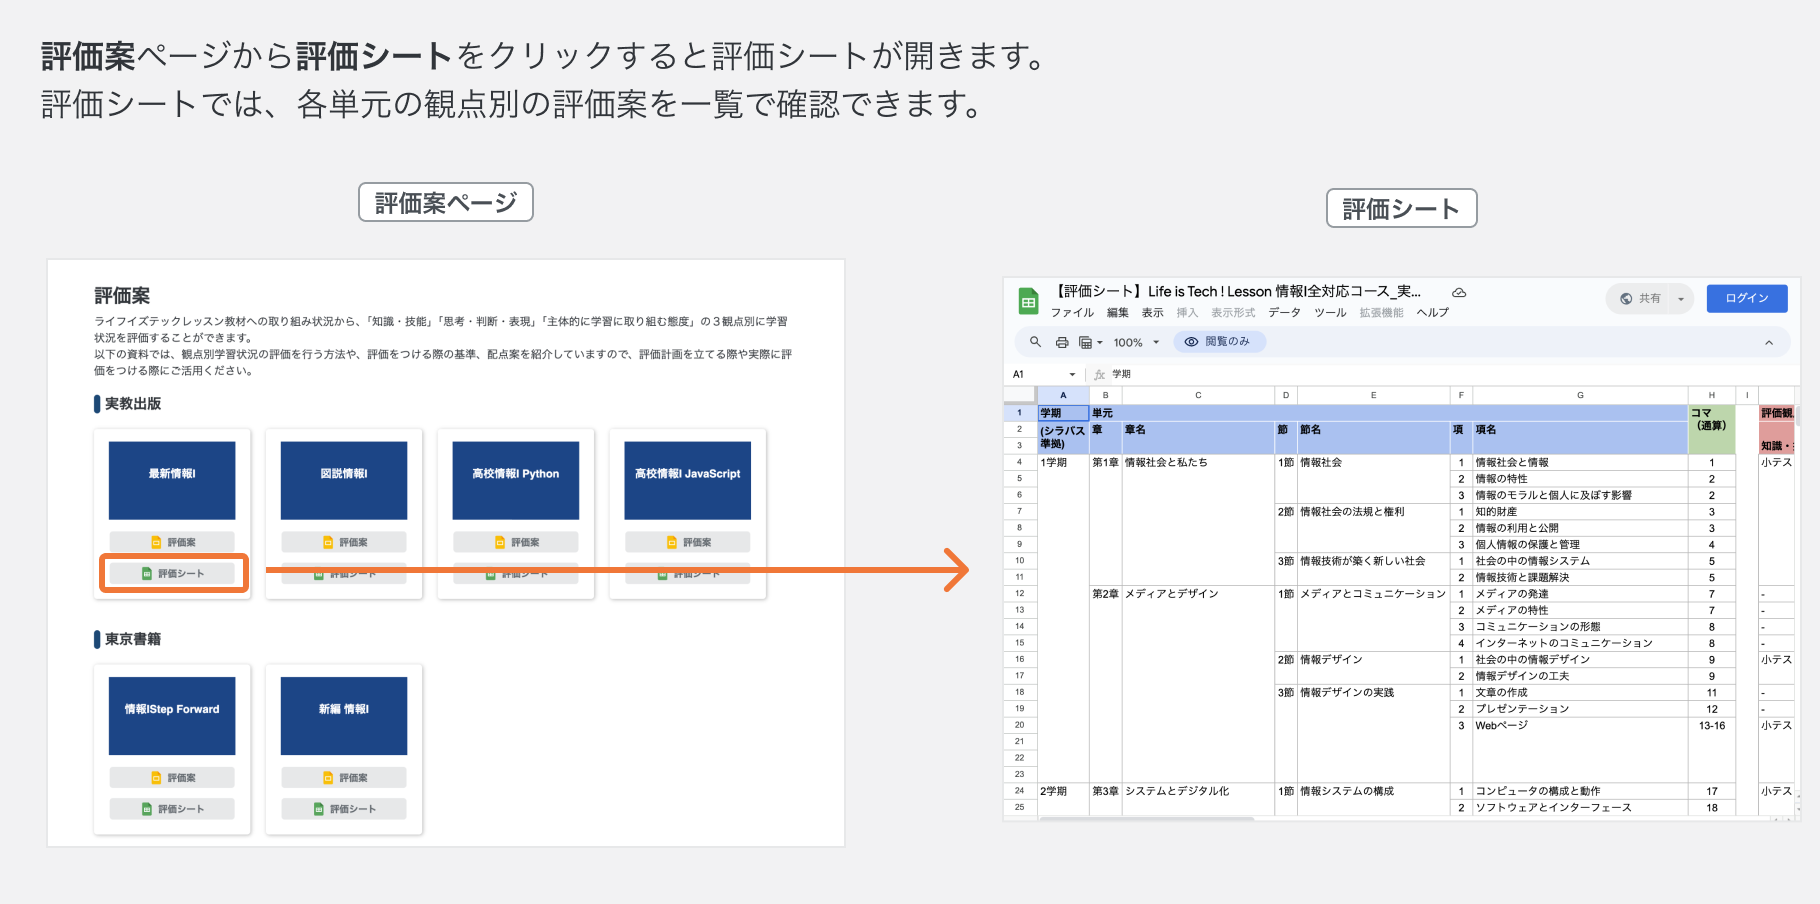Collapse the toolbar with the up chevron
This screenshot has height=904, width=1820.
1768,342
